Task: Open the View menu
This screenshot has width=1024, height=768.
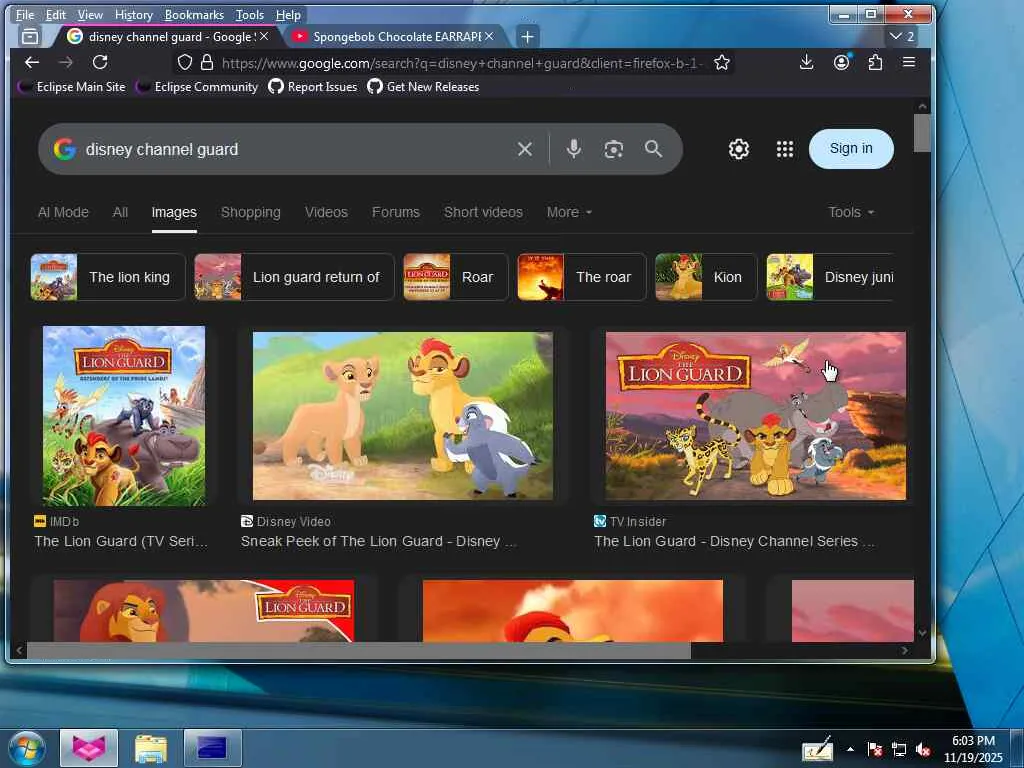Action: point(90,15)
